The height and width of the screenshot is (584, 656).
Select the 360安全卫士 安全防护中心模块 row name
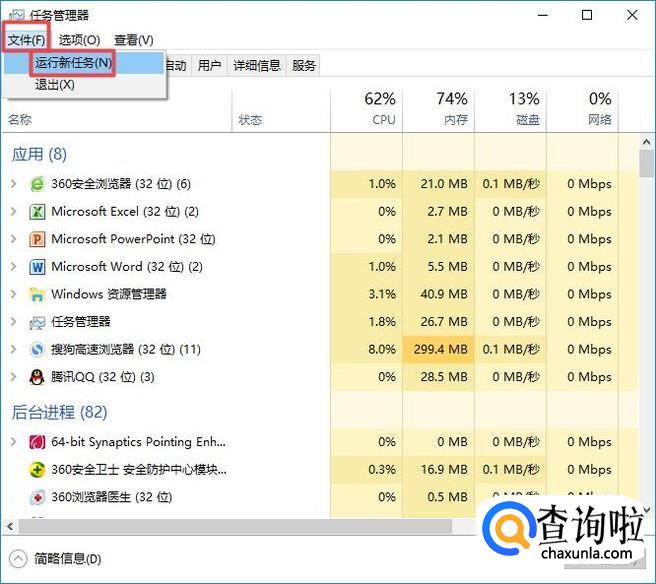(139, 469)
